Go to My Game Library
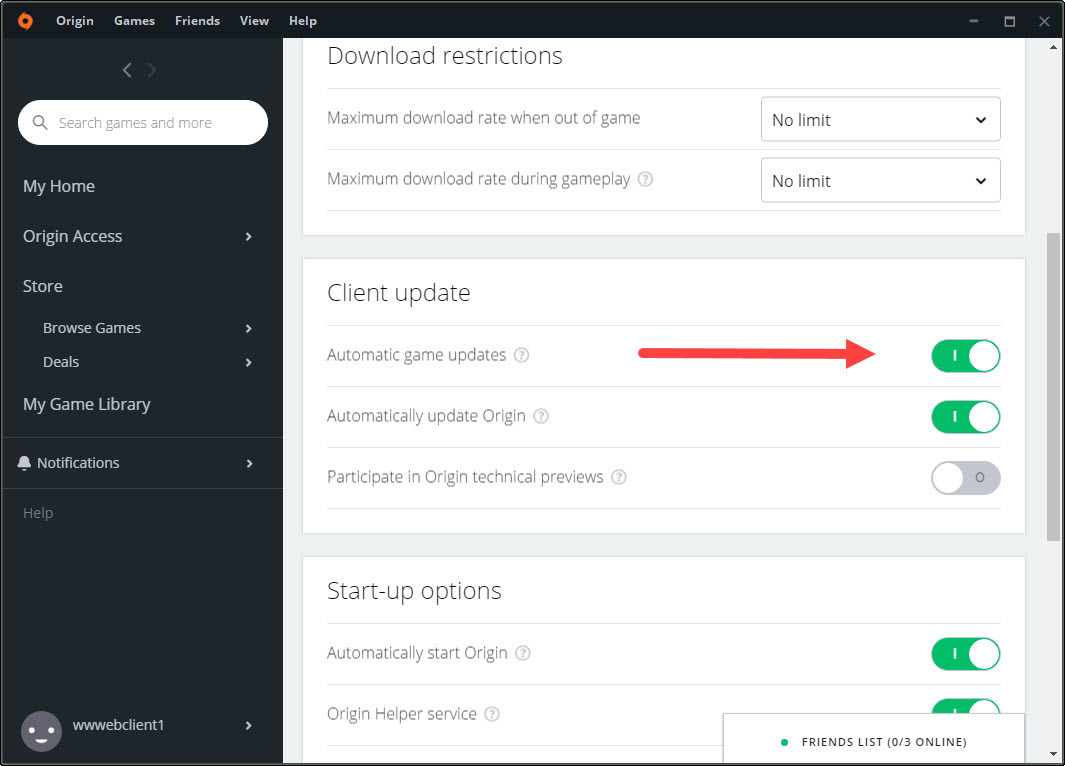 87,404
